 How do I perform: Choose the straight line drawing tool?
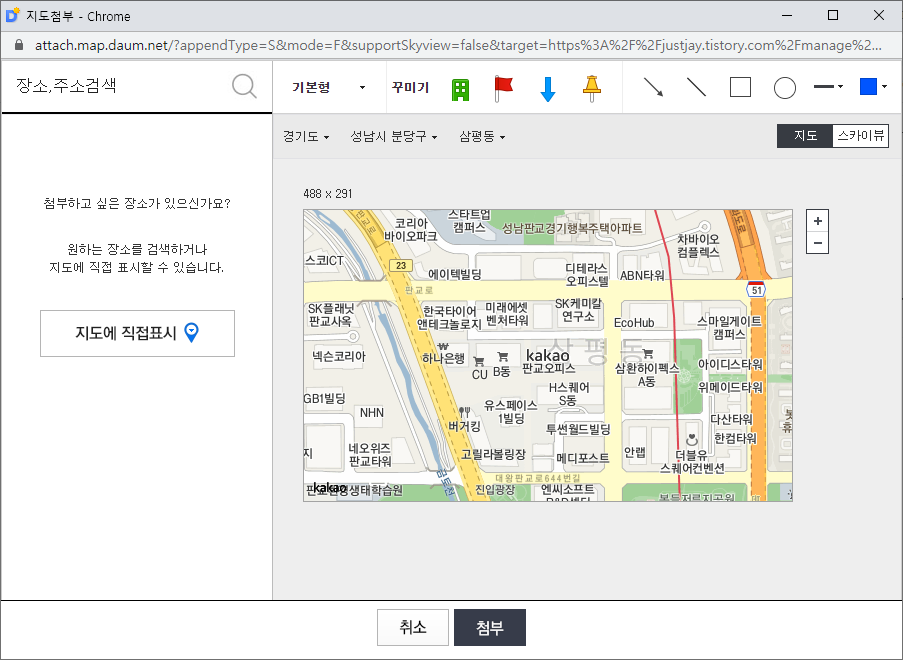tap(696, 88)
